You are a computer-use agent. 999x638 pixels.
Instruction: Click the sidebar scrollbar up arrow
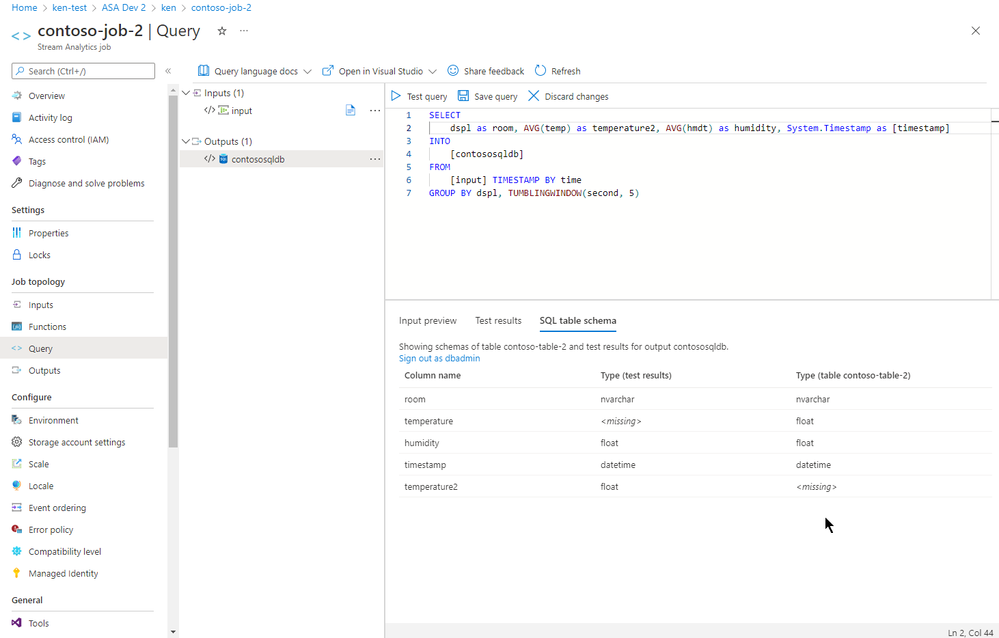point(173,91)
